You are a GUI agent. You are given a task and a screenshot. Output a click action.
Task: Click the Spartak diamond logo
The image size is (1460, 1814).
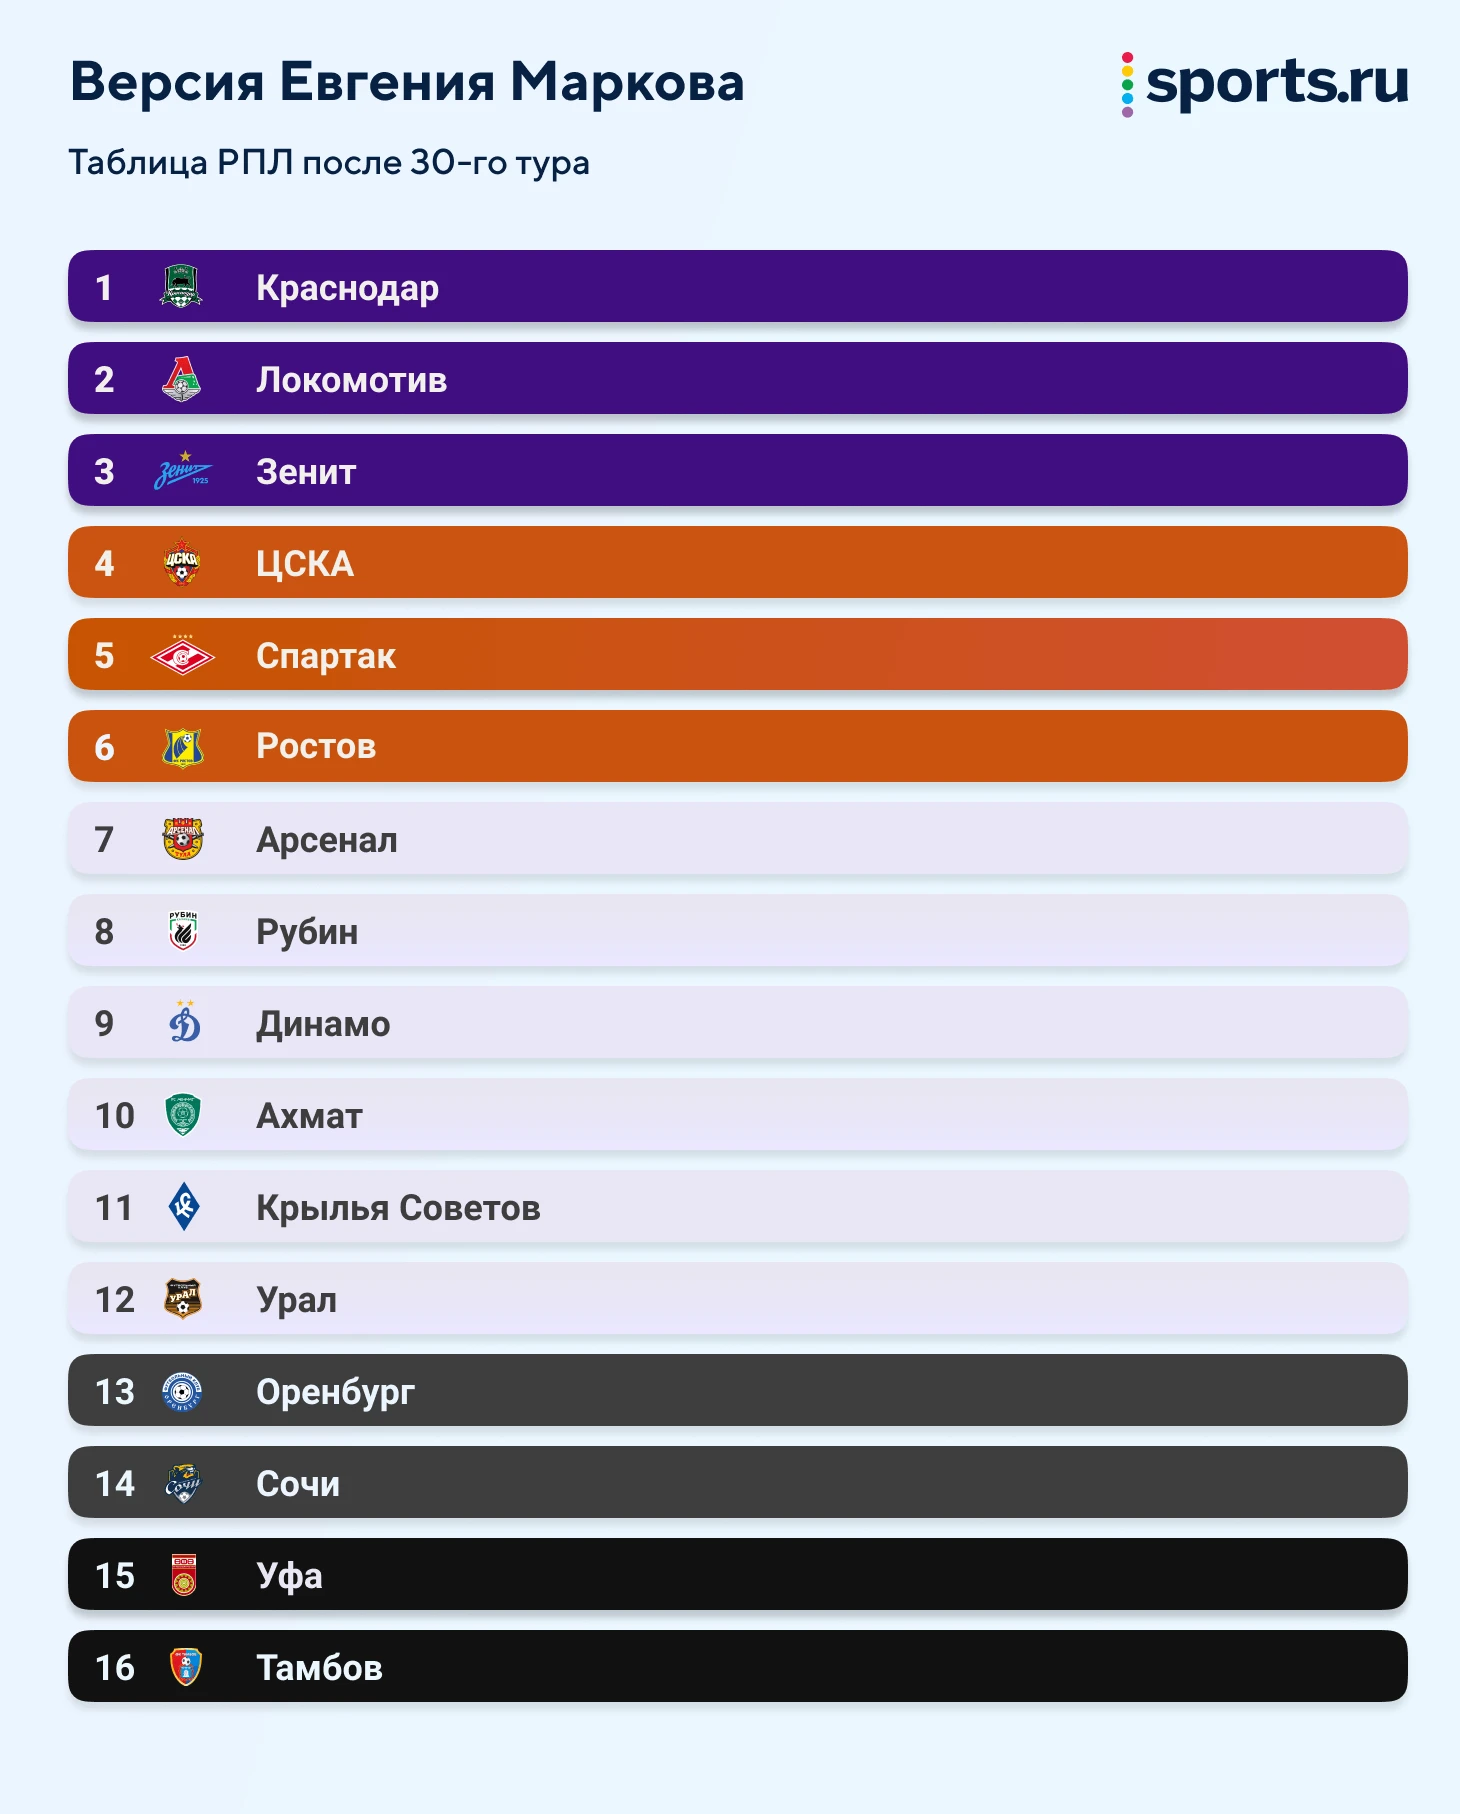coord(182,656)
